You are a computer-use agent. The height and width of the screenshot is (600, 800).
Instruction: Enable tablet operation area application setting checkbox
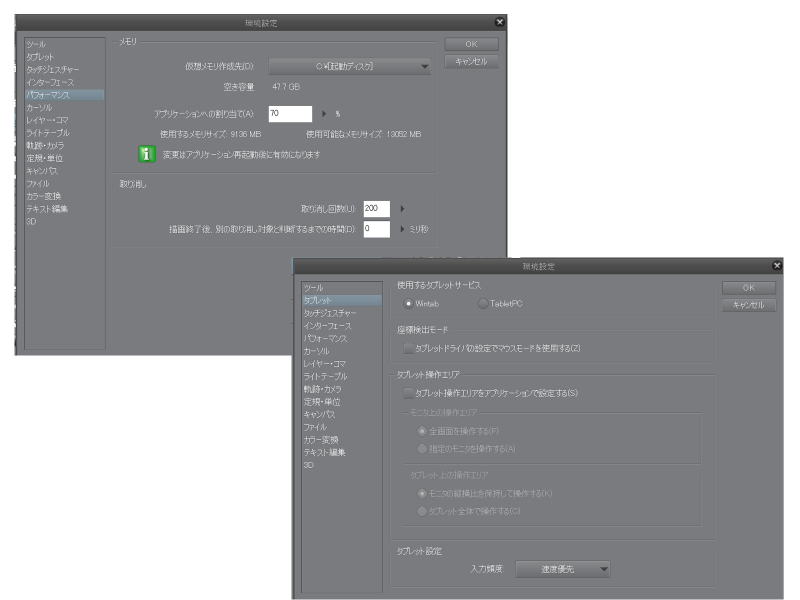click(408, 393)
